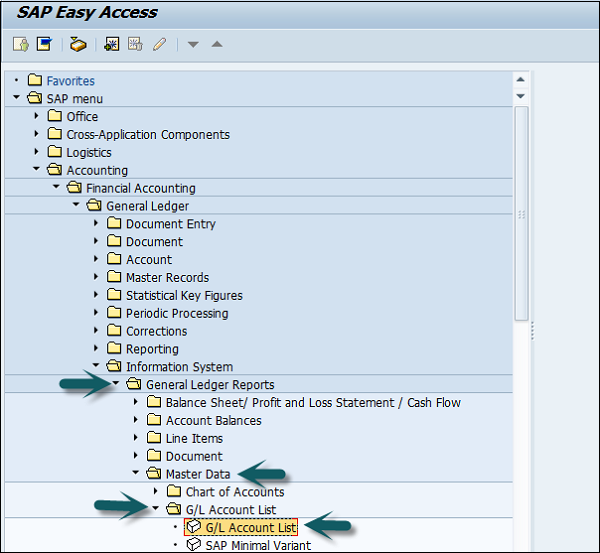Select the Logistics folder in the tree

pos(88,153)
